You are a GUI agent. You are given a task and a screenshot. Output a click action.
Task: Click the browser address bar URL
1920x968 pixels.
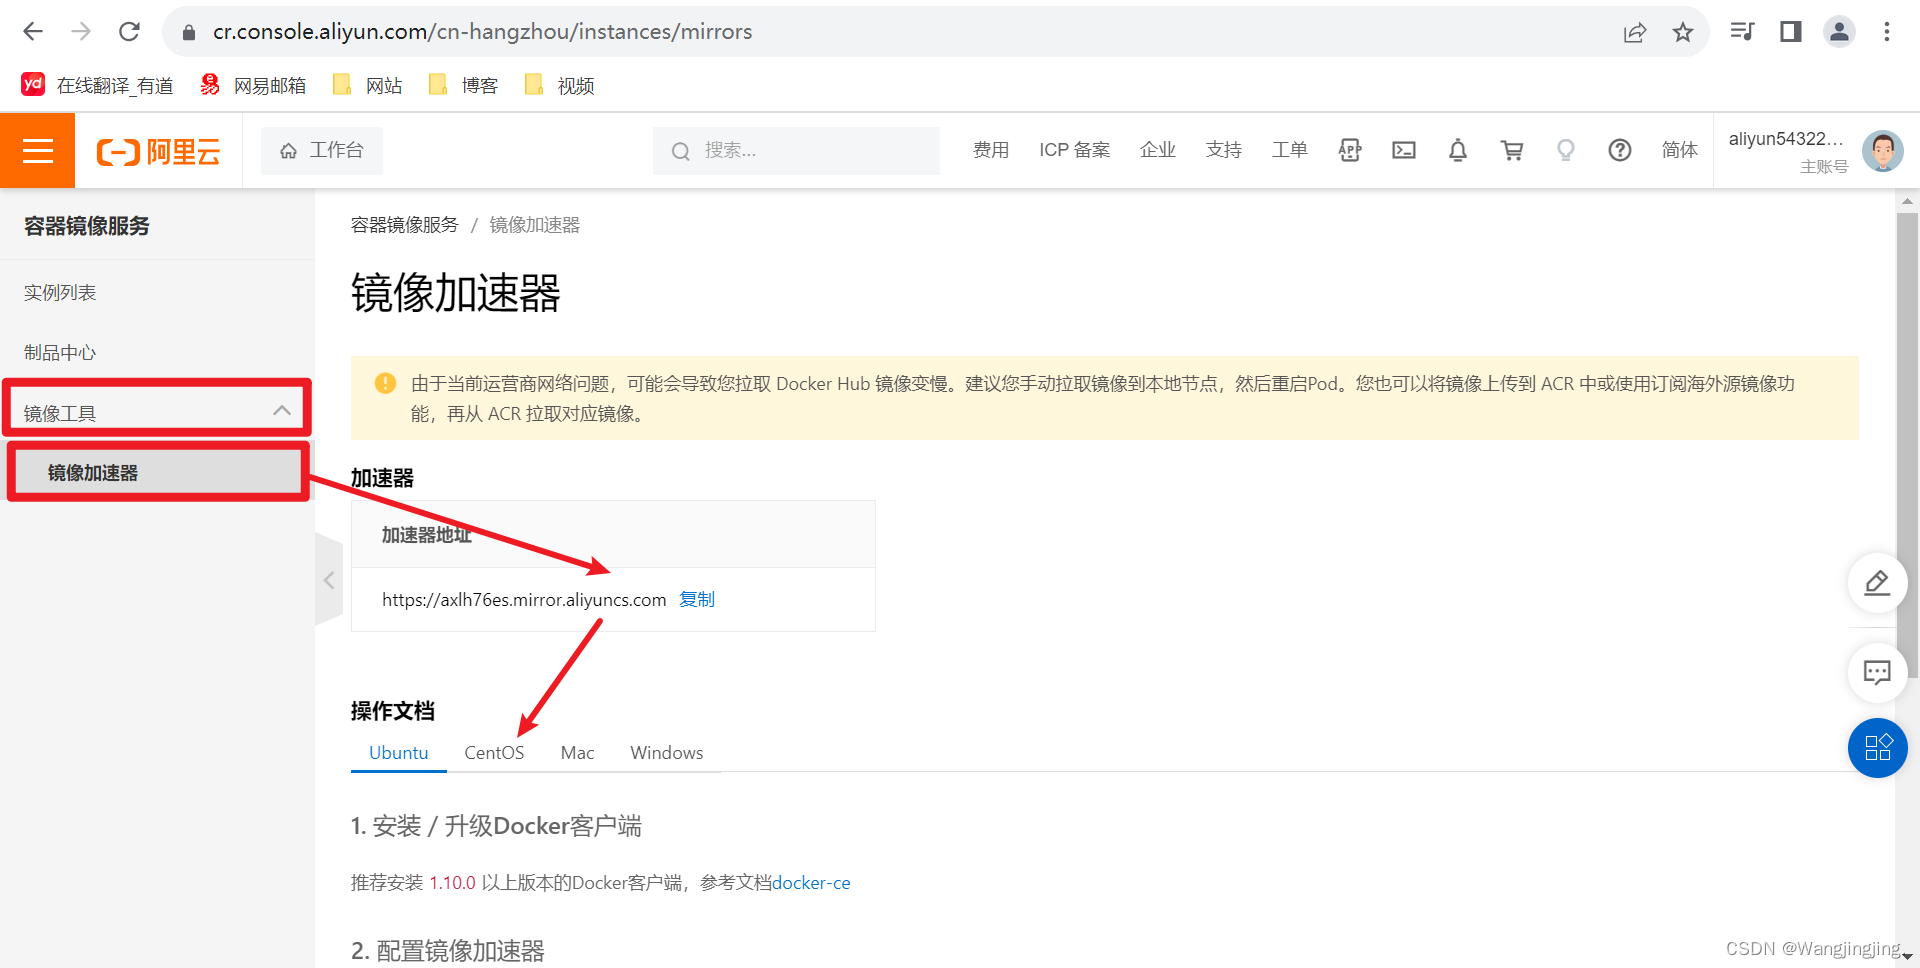click(x=482, y=32)
